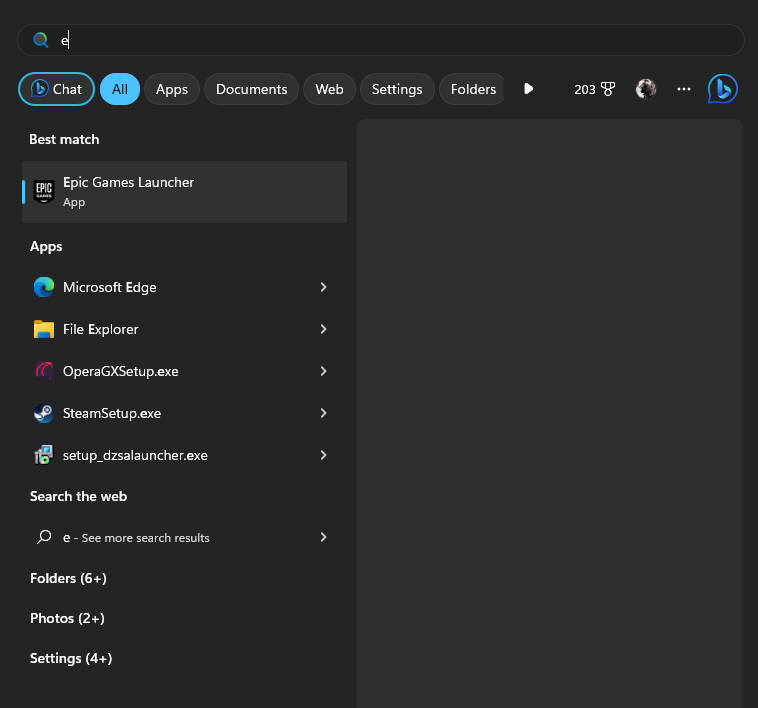Expand setup_dzsalauncher.exe options chevron
The image size is (758, 708).
pos(323,455)
